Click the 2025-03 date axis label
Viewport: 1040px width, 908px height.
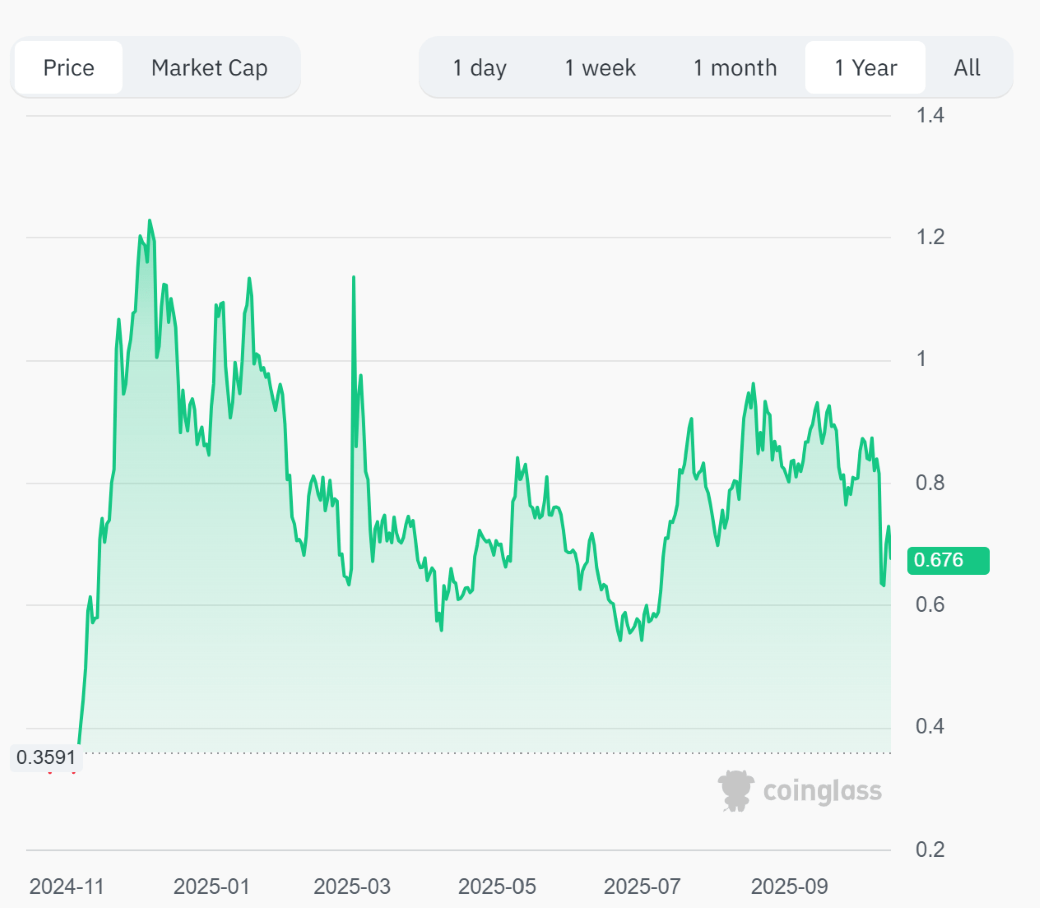352,887
